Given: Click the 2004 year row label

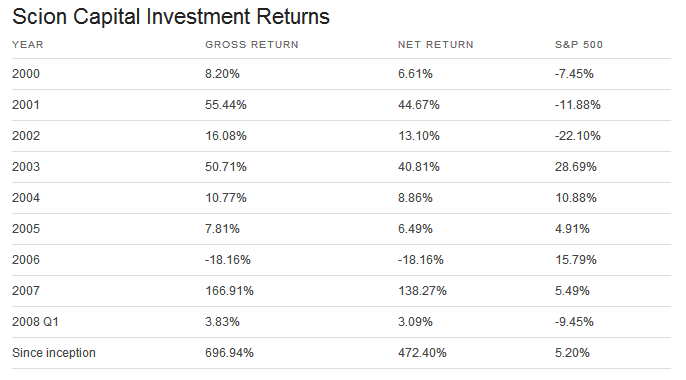Looking at the screenshot, I should click(26, 198).
